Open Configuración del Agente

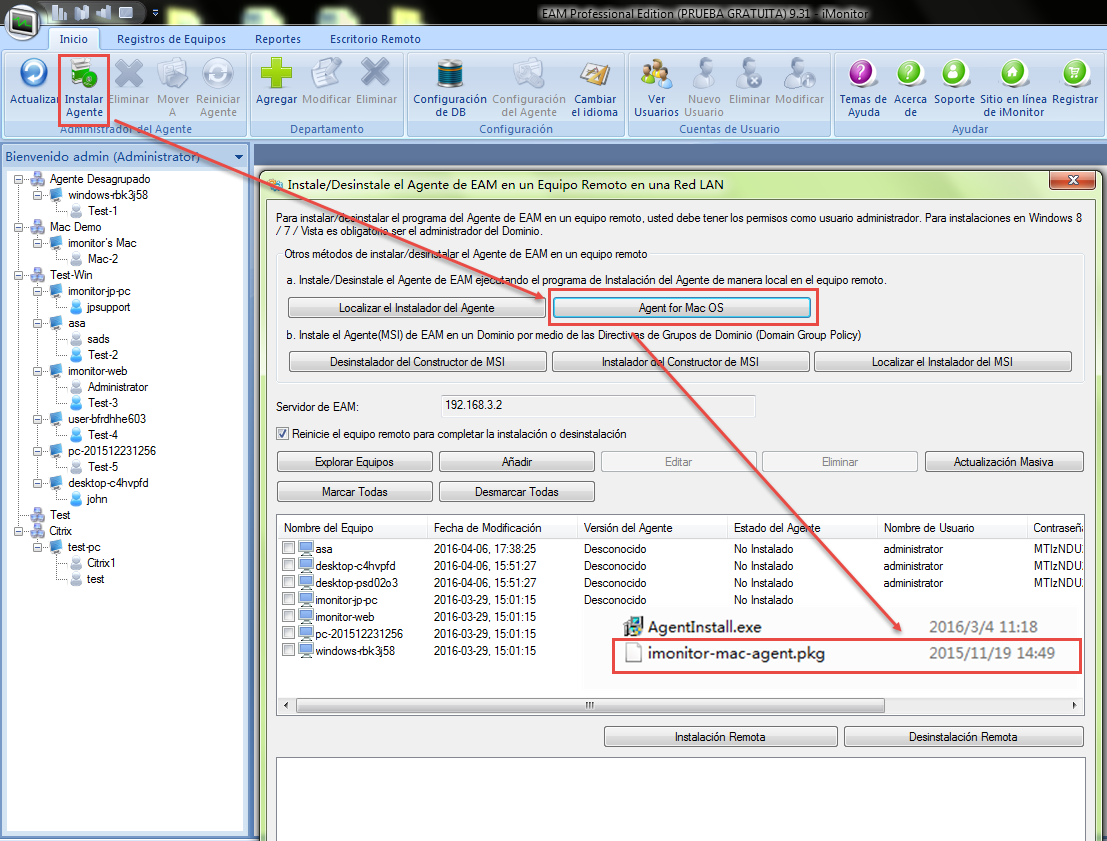pyautogui.click(x=529, y=88)
